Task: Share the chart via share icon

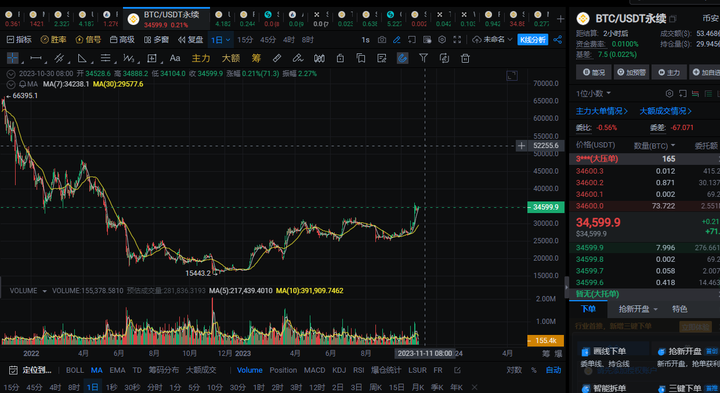Action: point(557,40)
